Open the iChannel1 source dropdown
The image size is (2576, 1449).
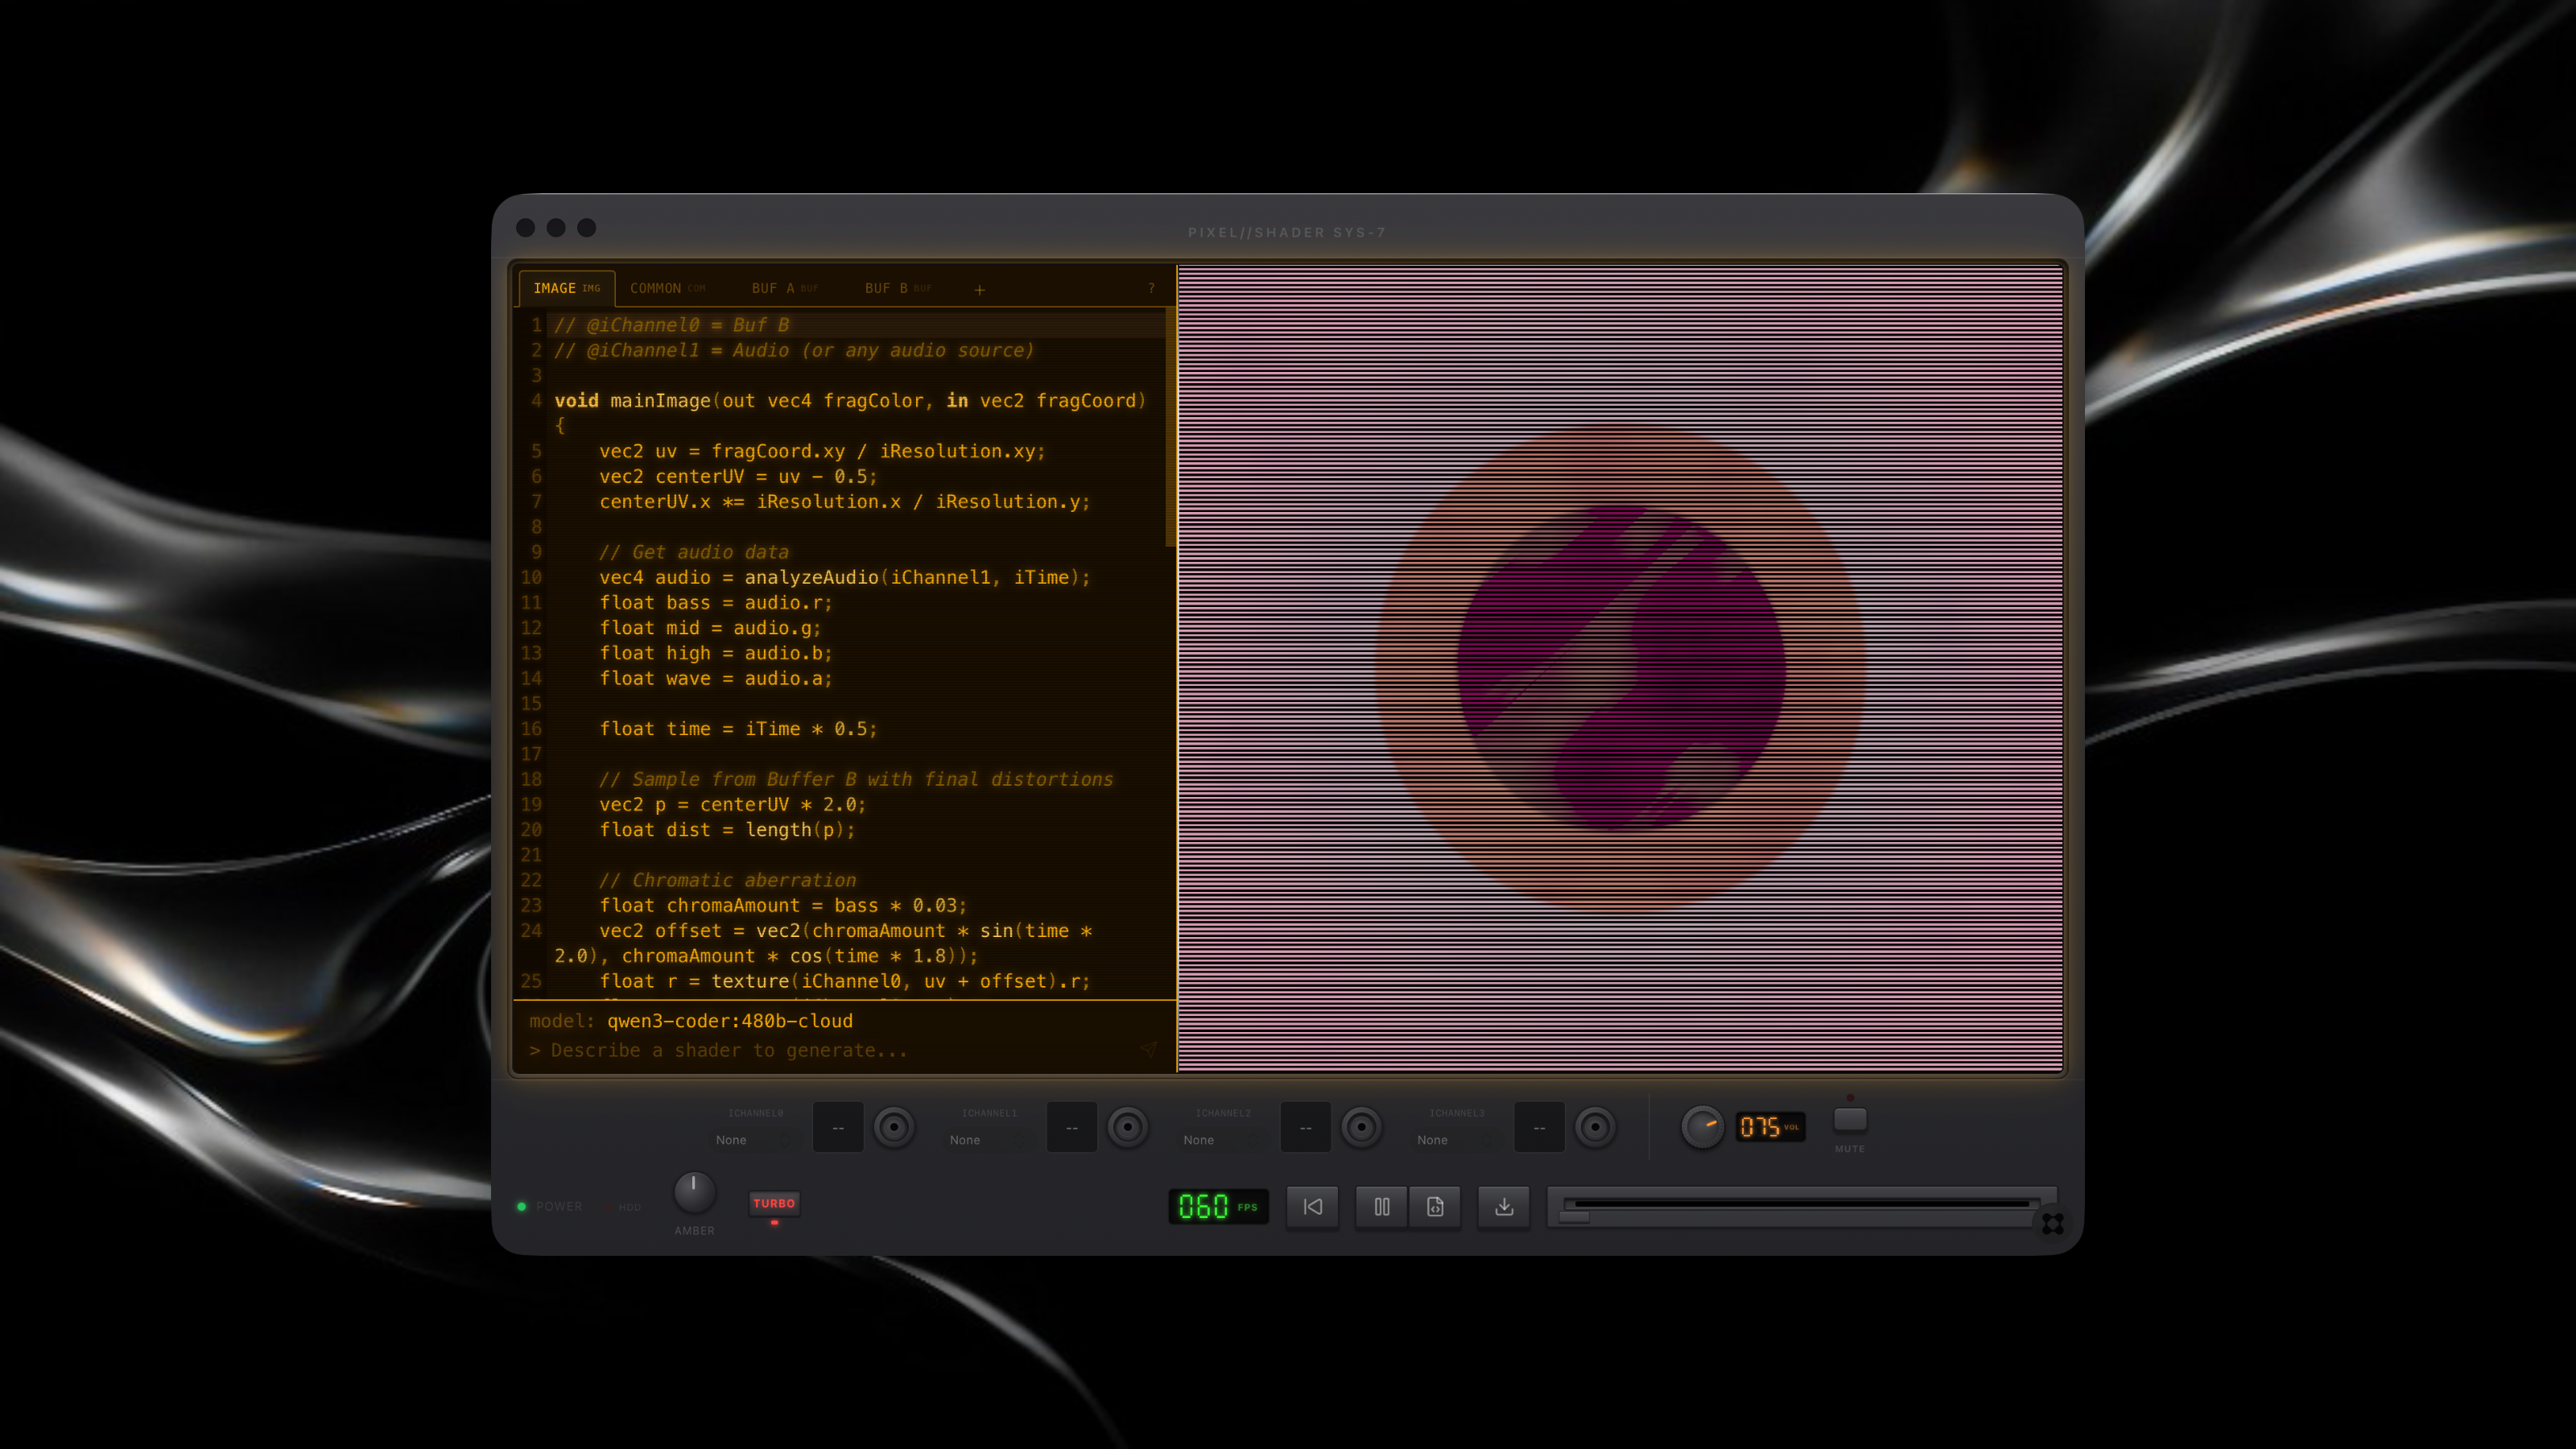click(x=985, y=1139)
